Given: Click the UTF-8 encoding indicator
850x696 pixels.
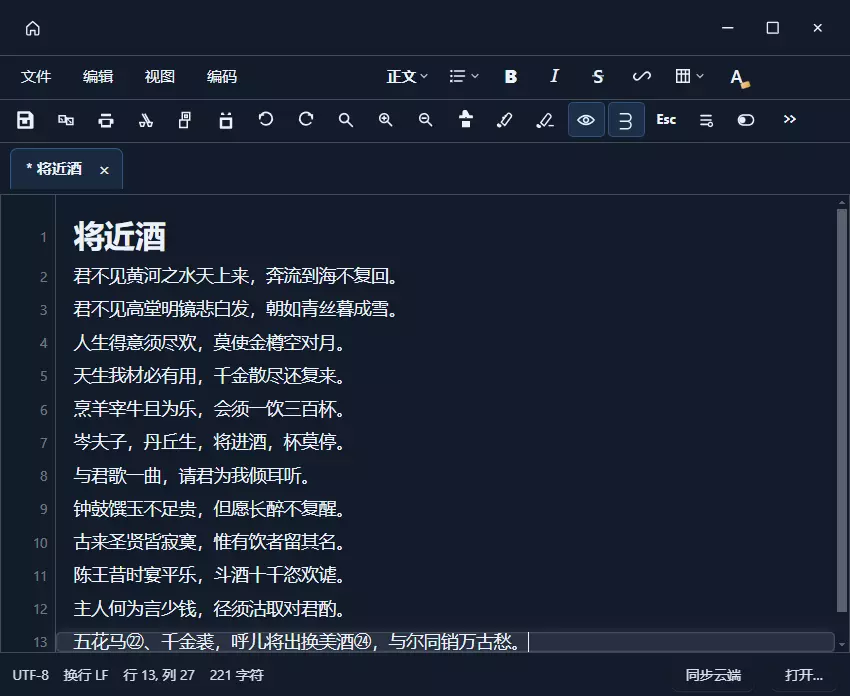Looking at the screenshot, I should click(x=30, y=675).
